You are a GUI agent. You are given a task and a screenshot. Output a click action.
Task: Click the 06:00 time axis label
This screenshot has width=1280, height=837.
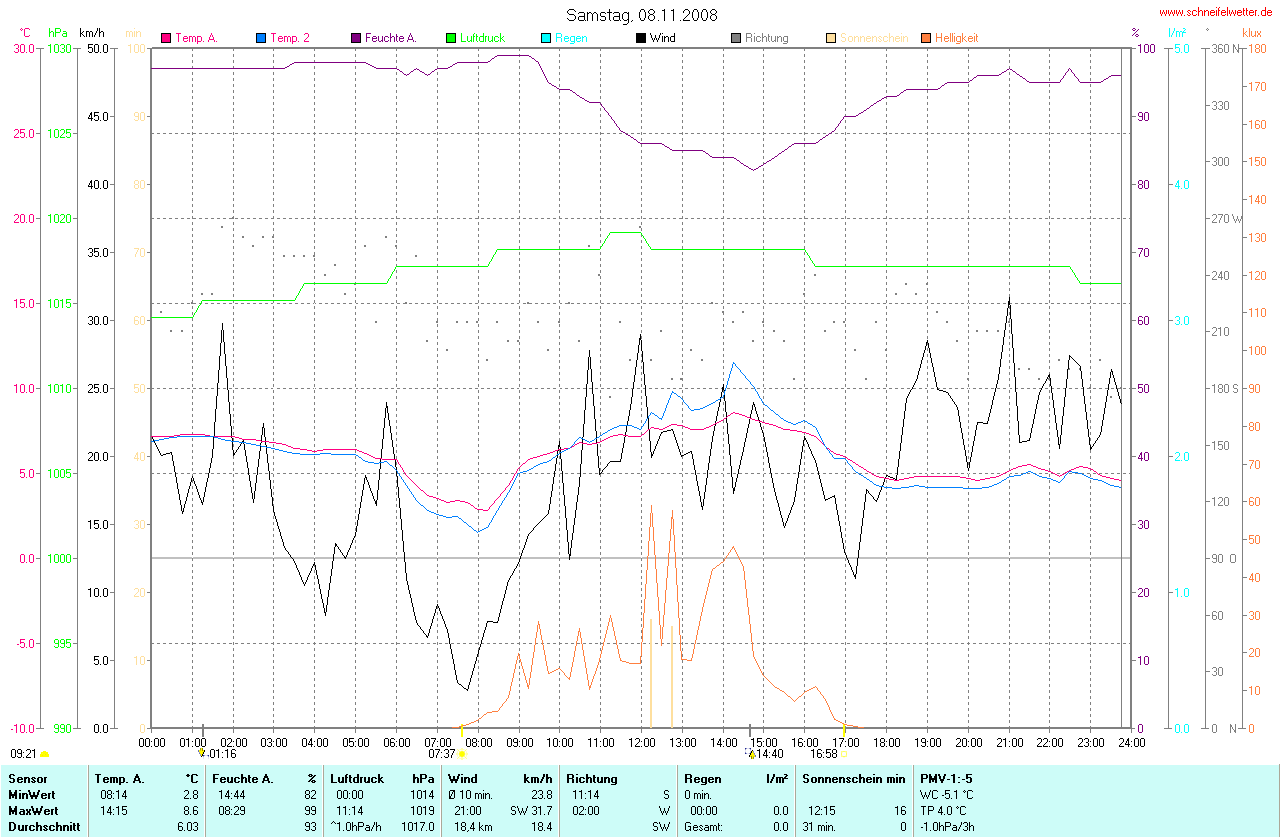pos(397,742)
